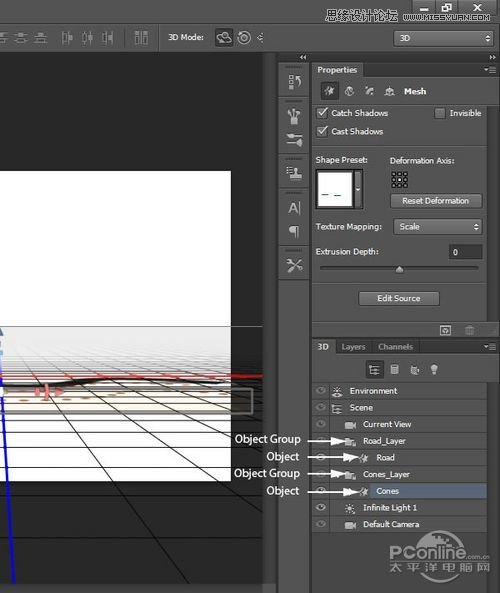Viewport: 500px width, 593px height.
Task: Filter 3D panel by meshes
Action: coord(394,369)
